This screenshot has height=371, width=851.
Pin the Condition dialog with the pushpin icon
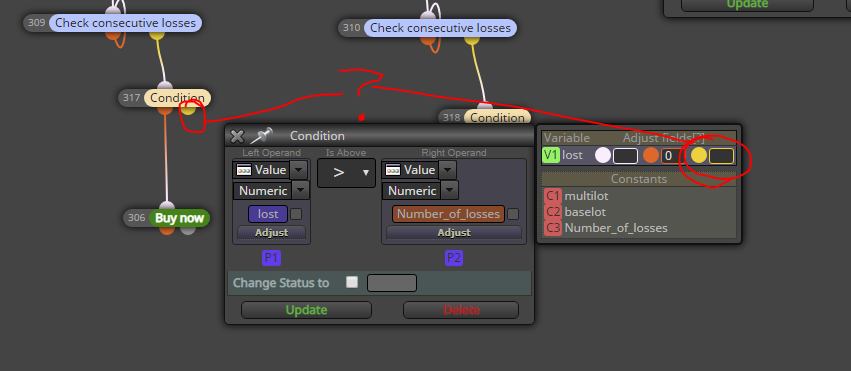263,136
